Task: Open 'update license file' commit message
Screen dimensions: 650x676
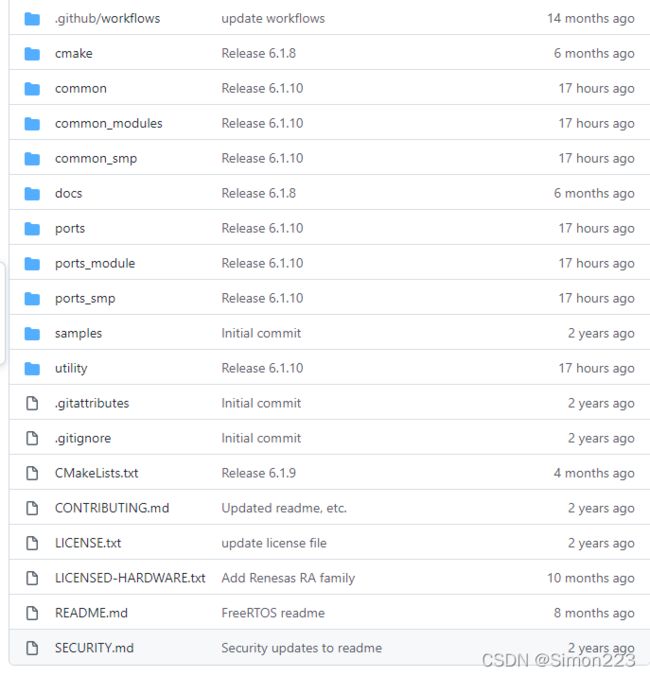Action: tap(274, 543)
